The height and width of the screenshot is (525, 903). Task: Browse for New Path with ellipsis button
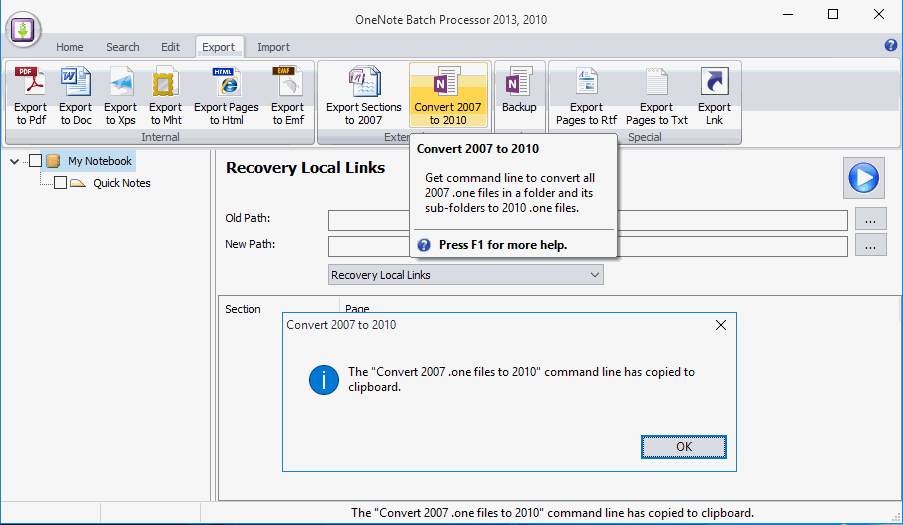(x=870, y=246)
